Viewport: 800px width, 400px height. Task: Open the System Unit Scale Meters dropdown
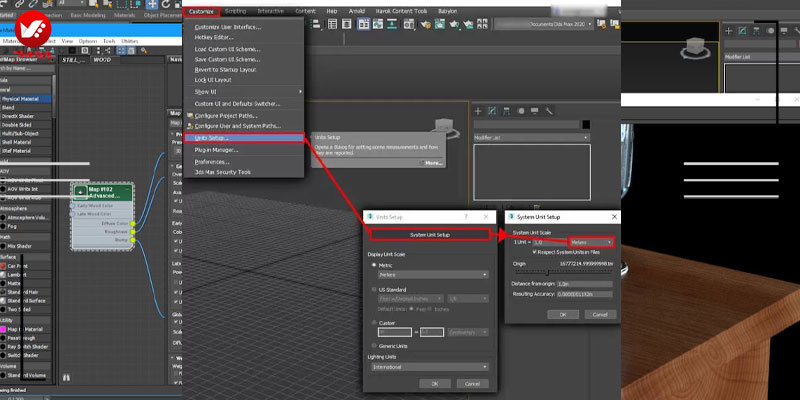(x=591, y=242)
